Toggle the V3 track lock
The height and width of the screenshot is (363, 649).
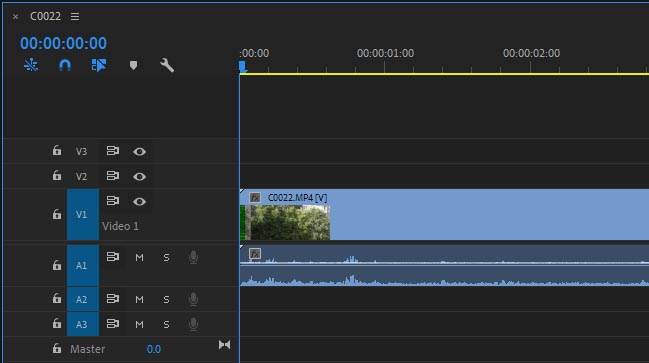(x=57, y=151)
